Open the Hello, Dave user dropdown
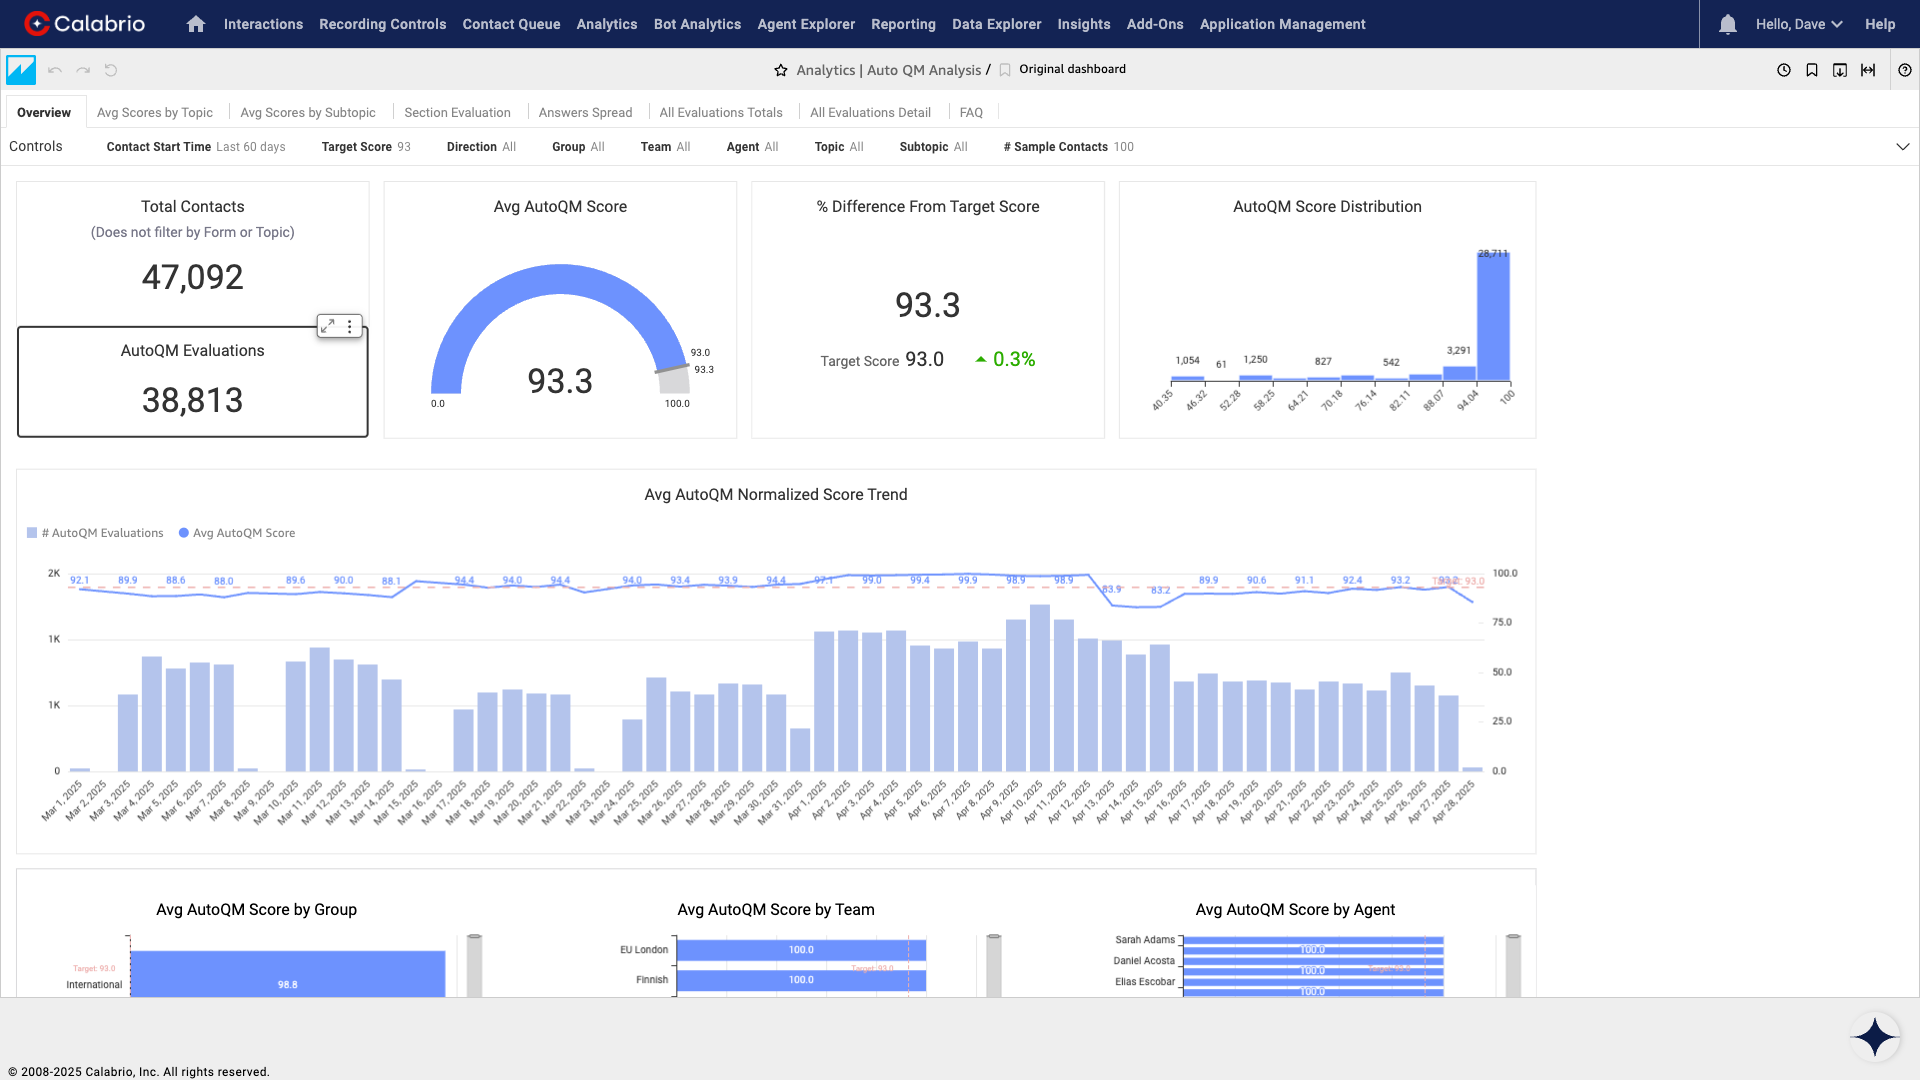1920x1080 pixels. (1798, 24)
